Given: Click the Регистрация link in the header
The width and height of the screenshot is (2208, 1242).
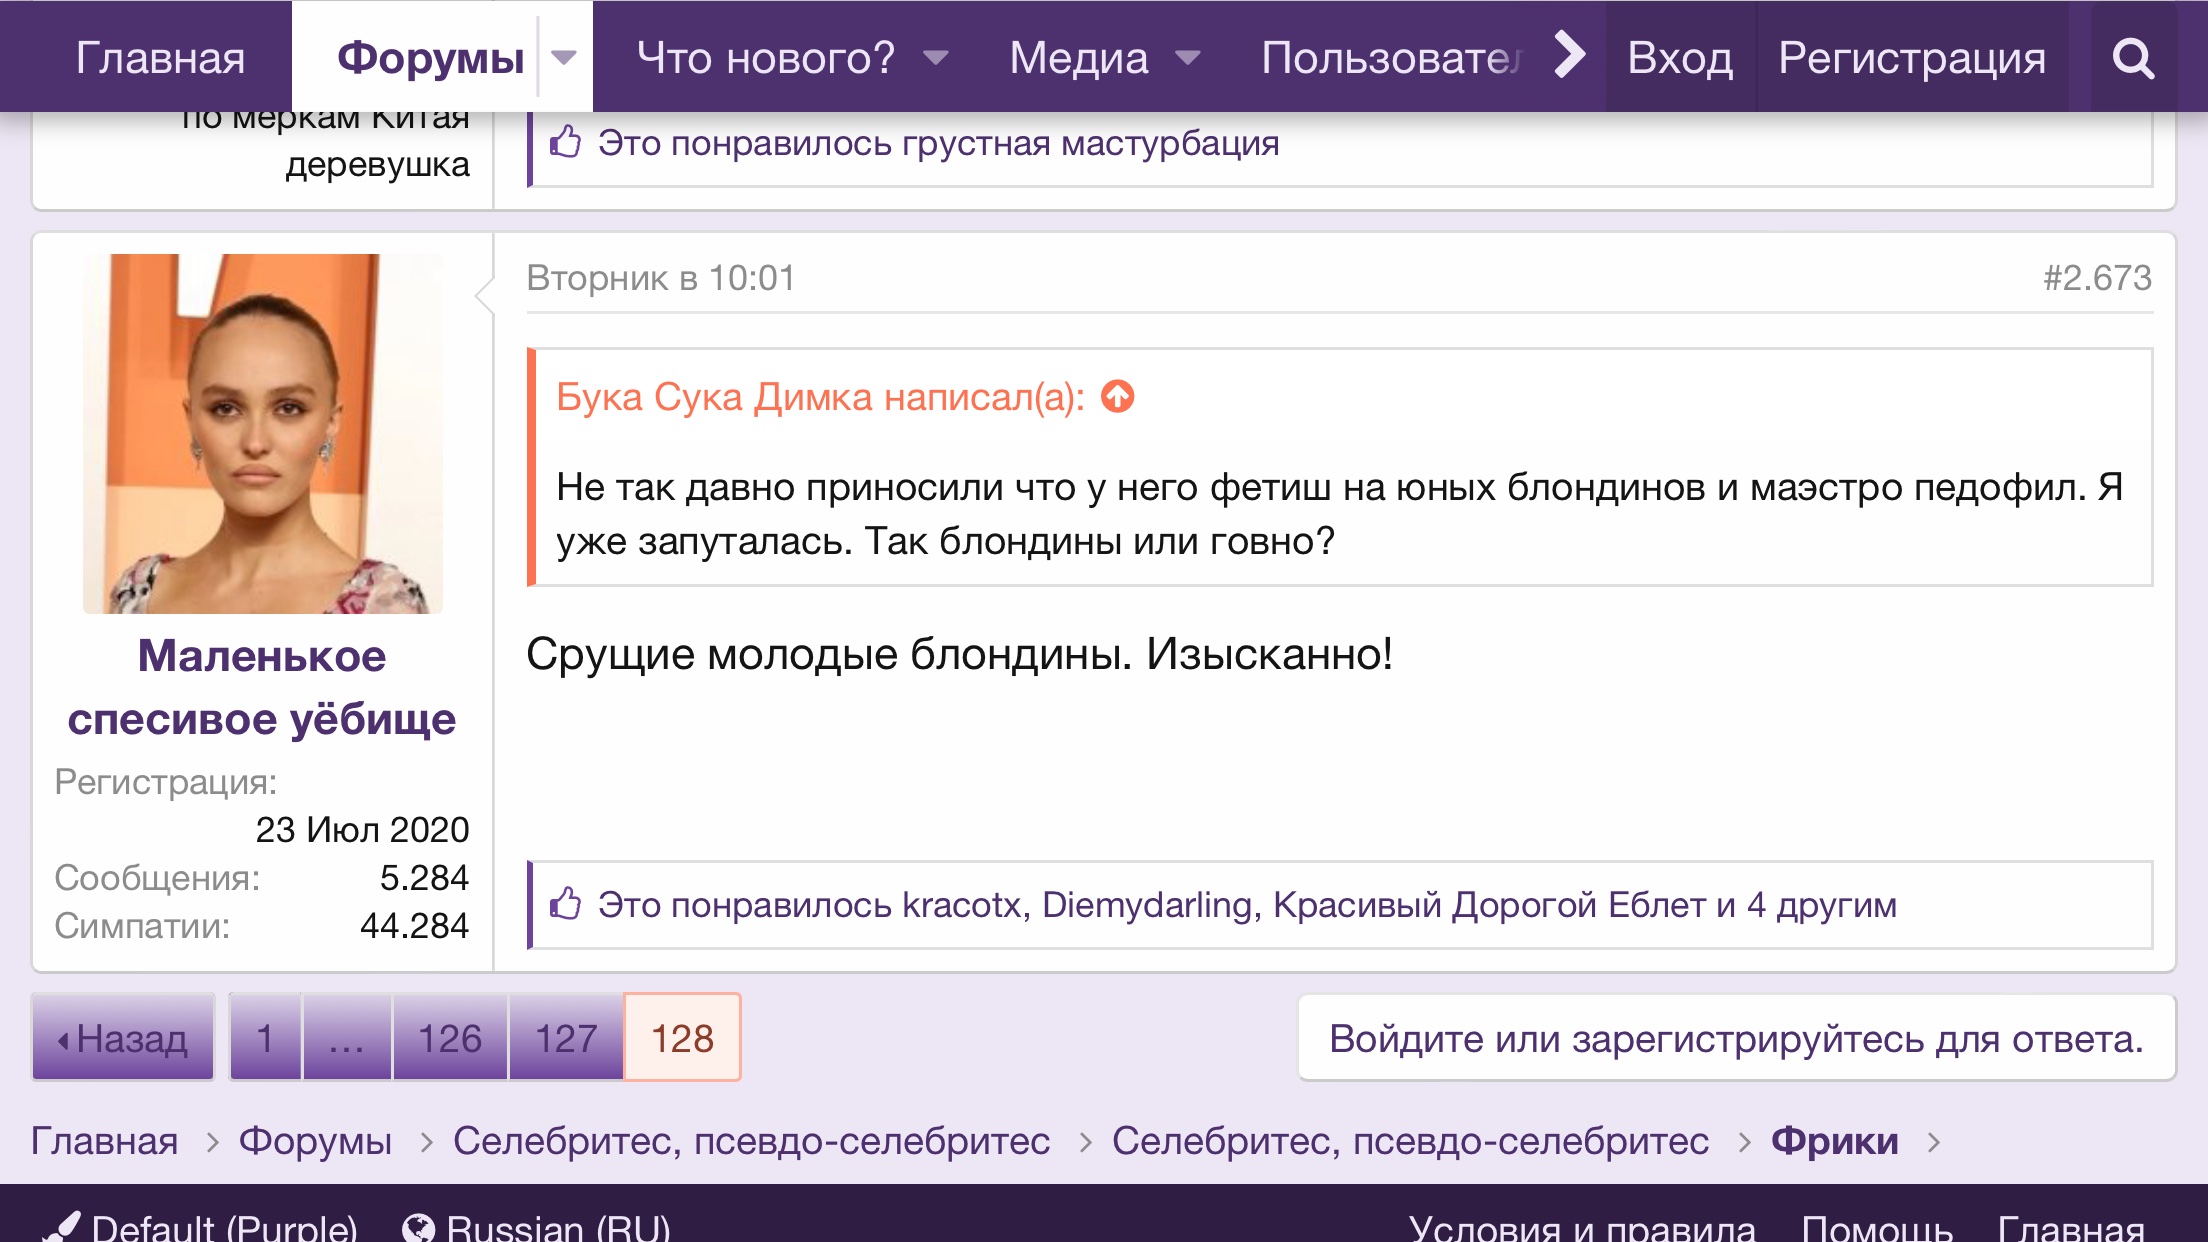Looking at the screenshot, I should tap(1911, 58).
